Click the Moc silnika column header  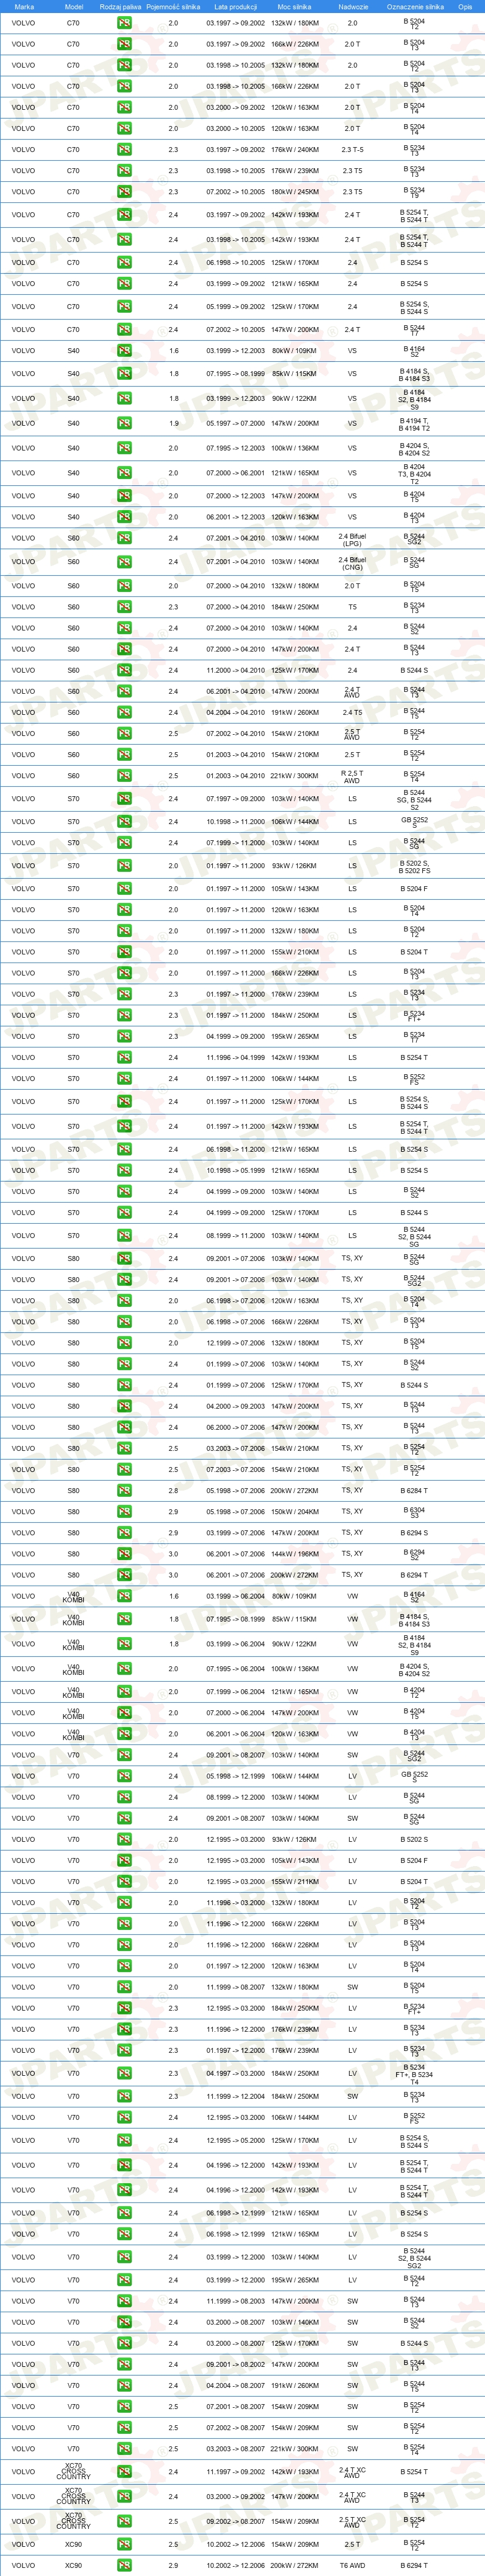pos(294,6)
